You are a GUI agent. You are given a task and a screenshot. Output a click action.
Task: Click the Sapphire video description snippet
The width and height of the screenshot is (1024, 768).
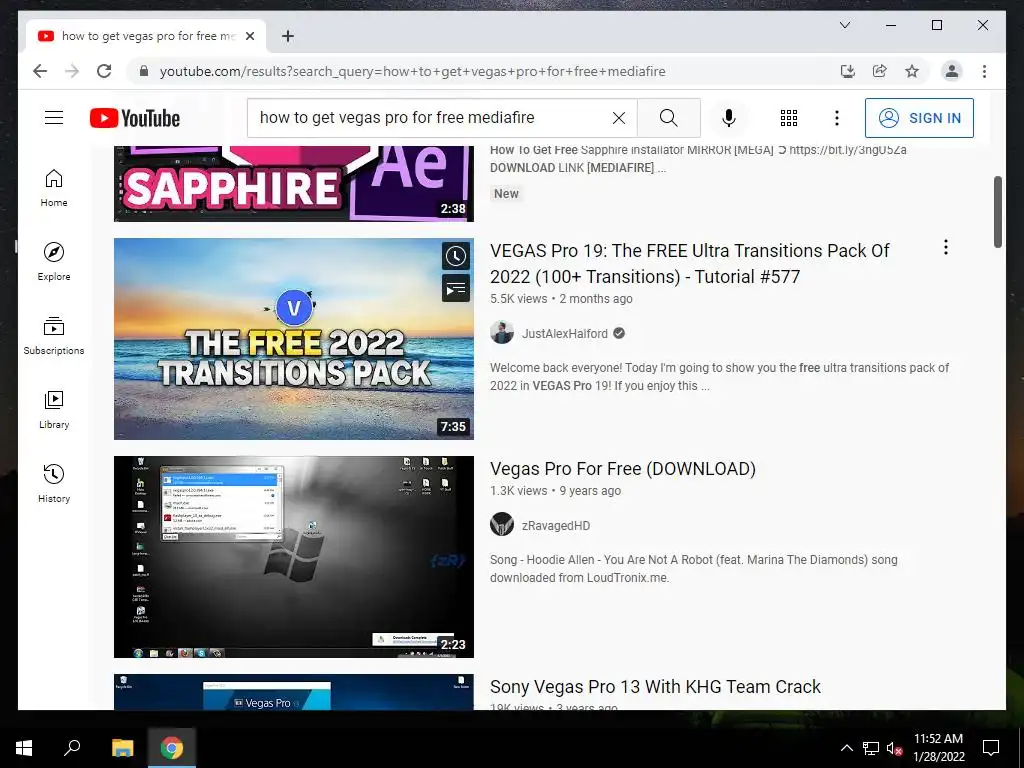[x=698, y=159]
